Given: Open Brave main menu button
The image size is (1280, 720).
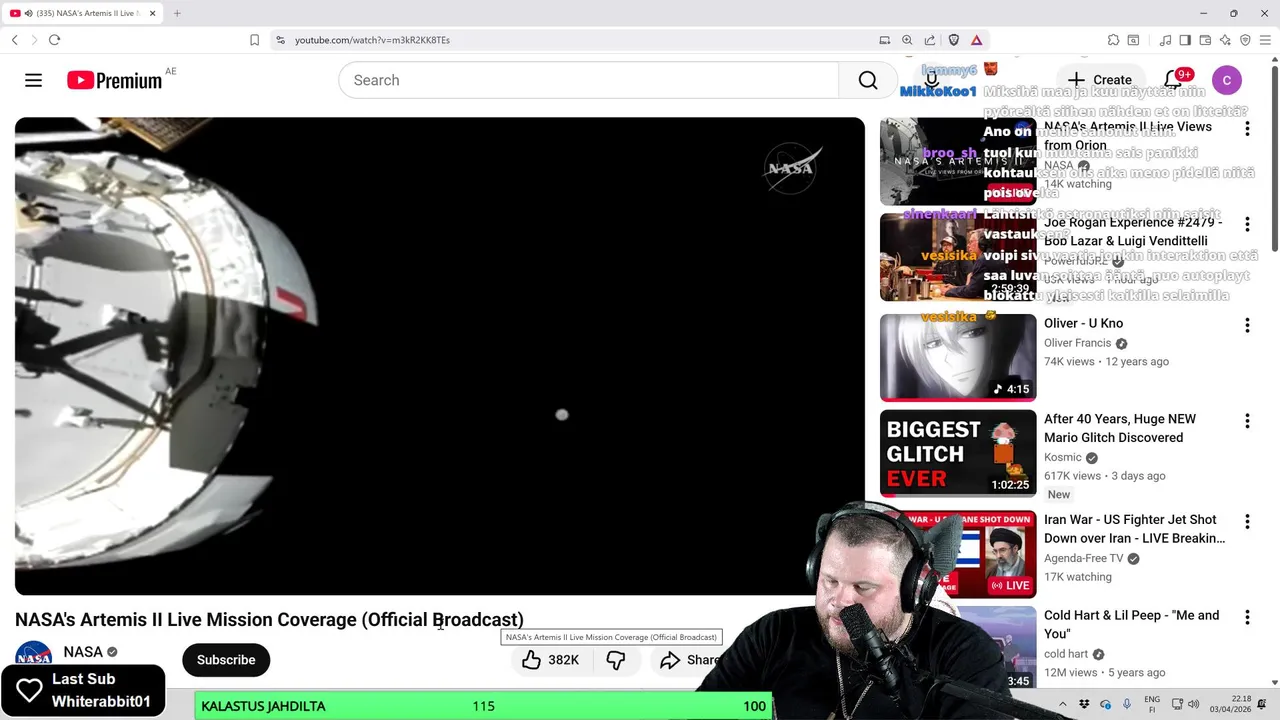Looking at the screenshot, I should (x=1265, y=40).
